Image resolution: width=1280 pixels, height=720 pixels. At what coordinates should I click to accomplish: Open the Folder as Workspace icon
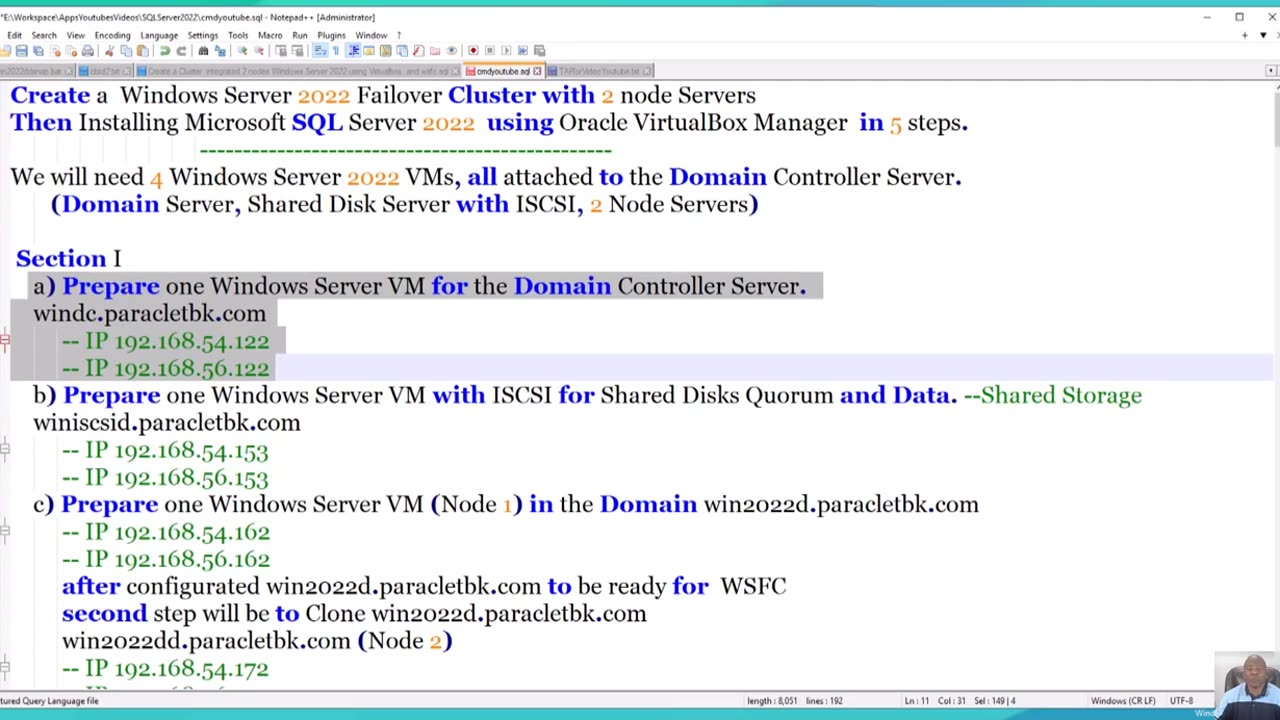(434, 50)
